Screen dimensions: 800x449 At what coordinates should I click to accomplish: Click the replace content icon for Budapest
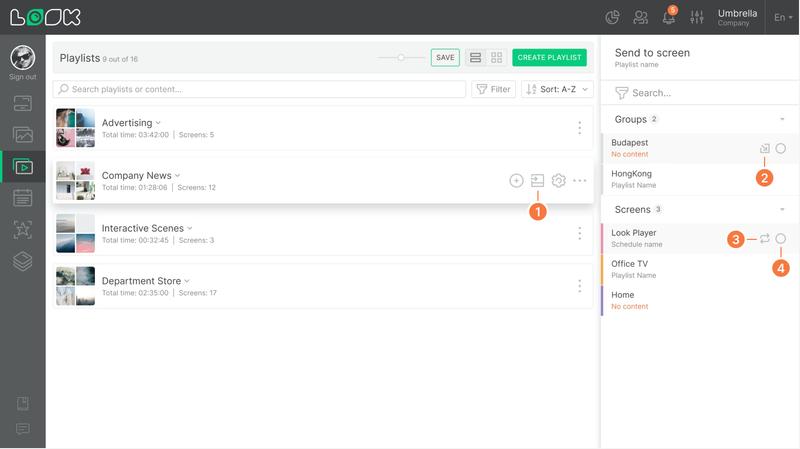[x=764, y=148]
